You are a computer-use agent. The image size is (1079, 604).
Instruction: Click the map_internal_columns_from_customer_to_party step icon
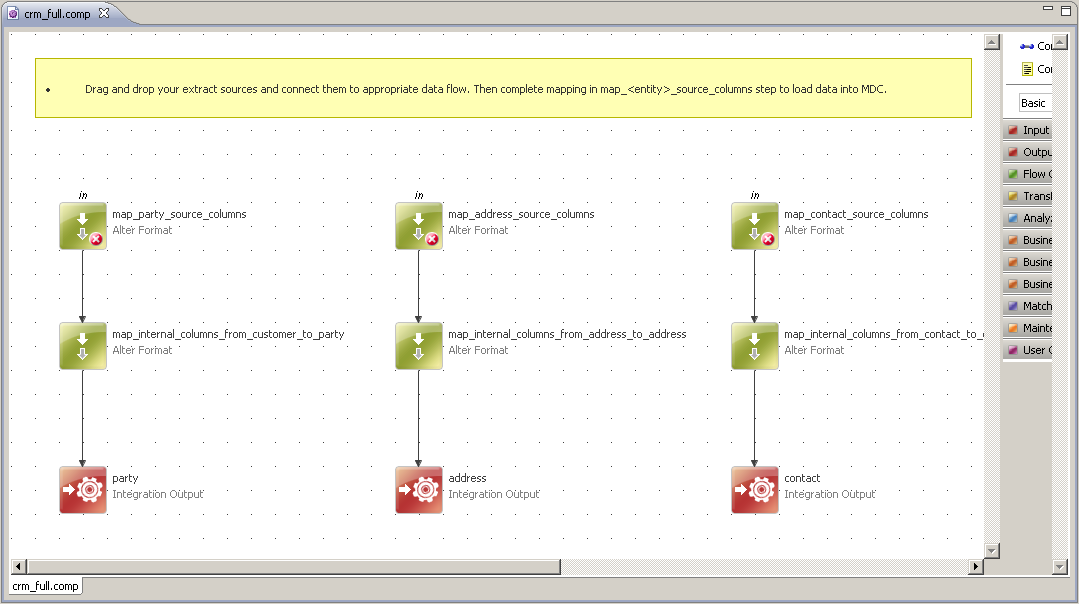point(82,346)
